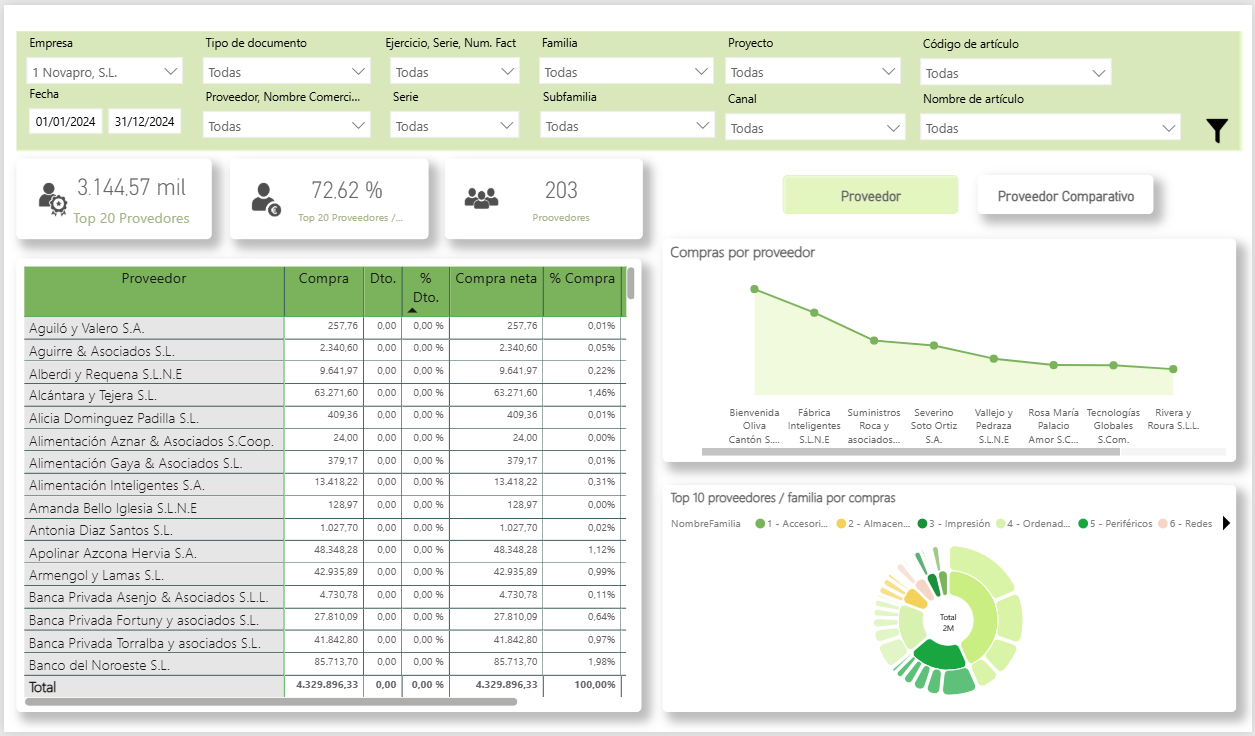
Task: Click the chart's horizontal scrollbar
Action: [x=910, y=452]
